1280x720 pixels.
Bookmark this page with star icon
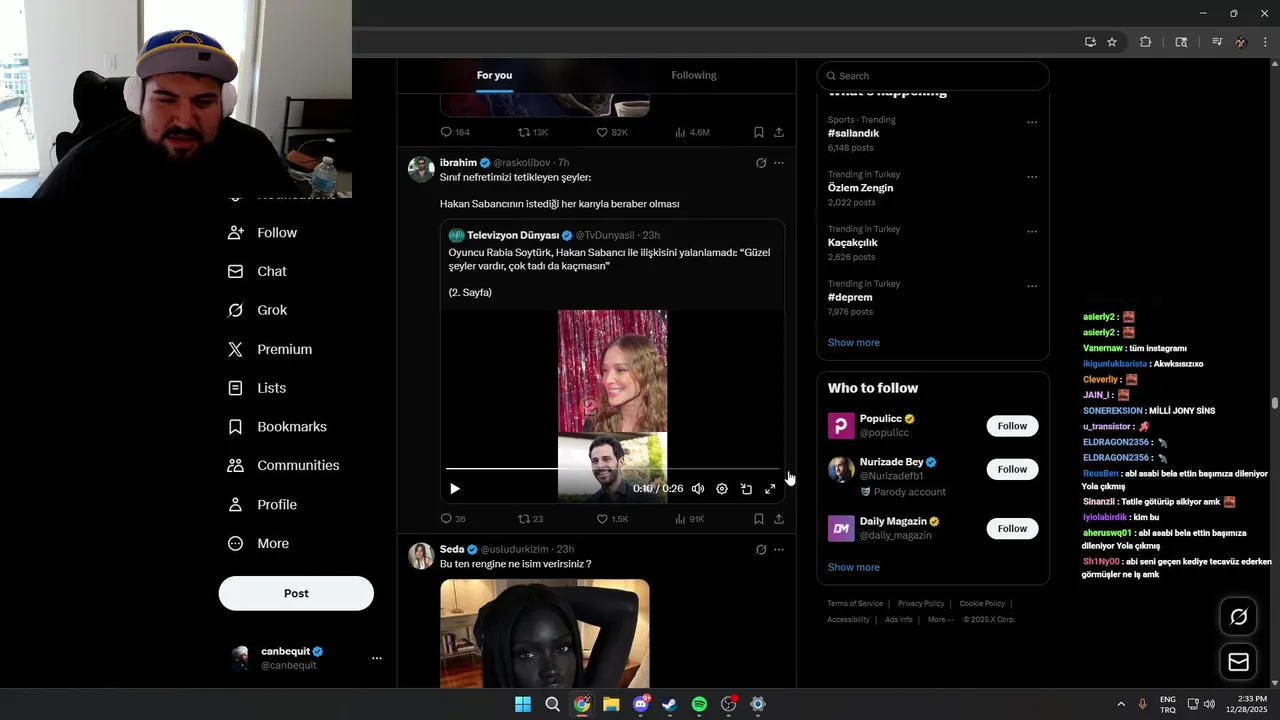1112,42
